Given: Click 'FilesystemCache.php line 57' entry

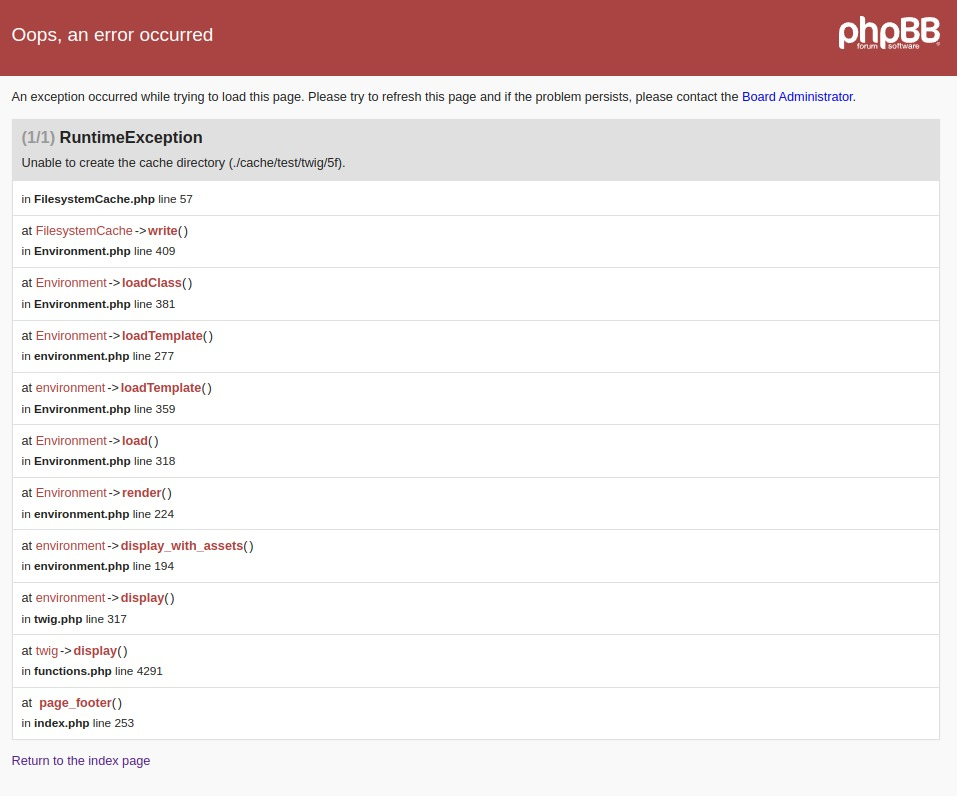Looking at the screenshot, I should pyautogui.click(x=107, y=199).
